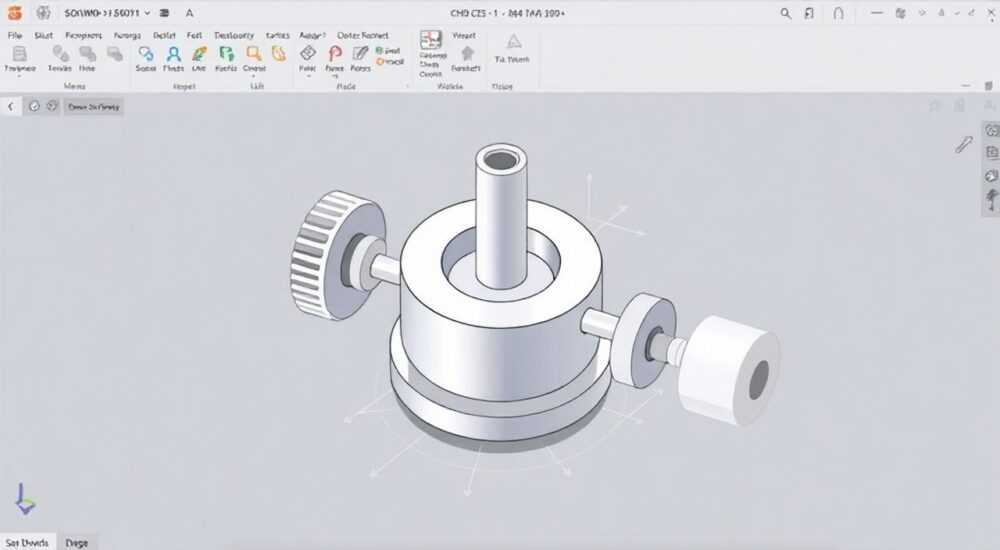The height and width of the screenshot is (550, 1000).
Task: Switch to the Dege tab at bottom
Action: click(77, 543)
